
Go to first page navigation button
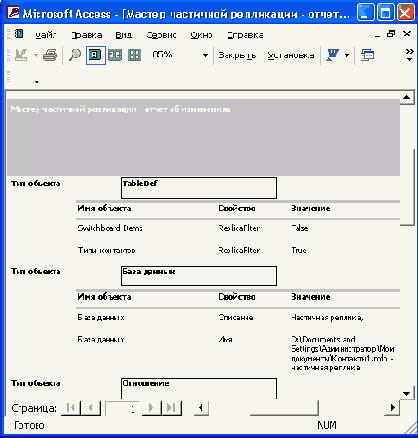pyautogui.click(x=71, y=408)
